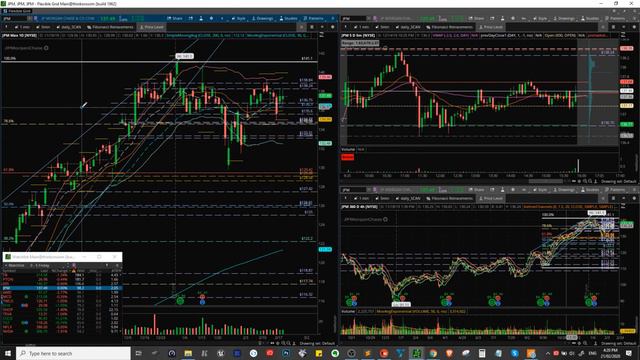Open Google Chrome from the taskbar

coord(433,353)
